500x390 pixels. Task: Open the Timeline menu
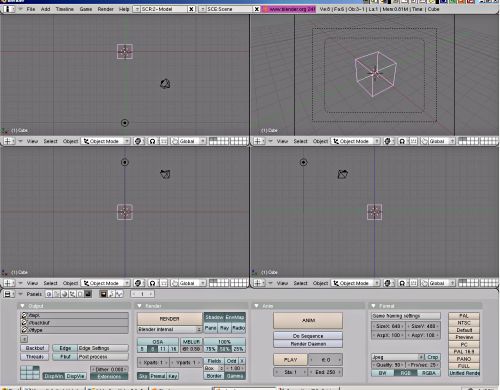65,9
